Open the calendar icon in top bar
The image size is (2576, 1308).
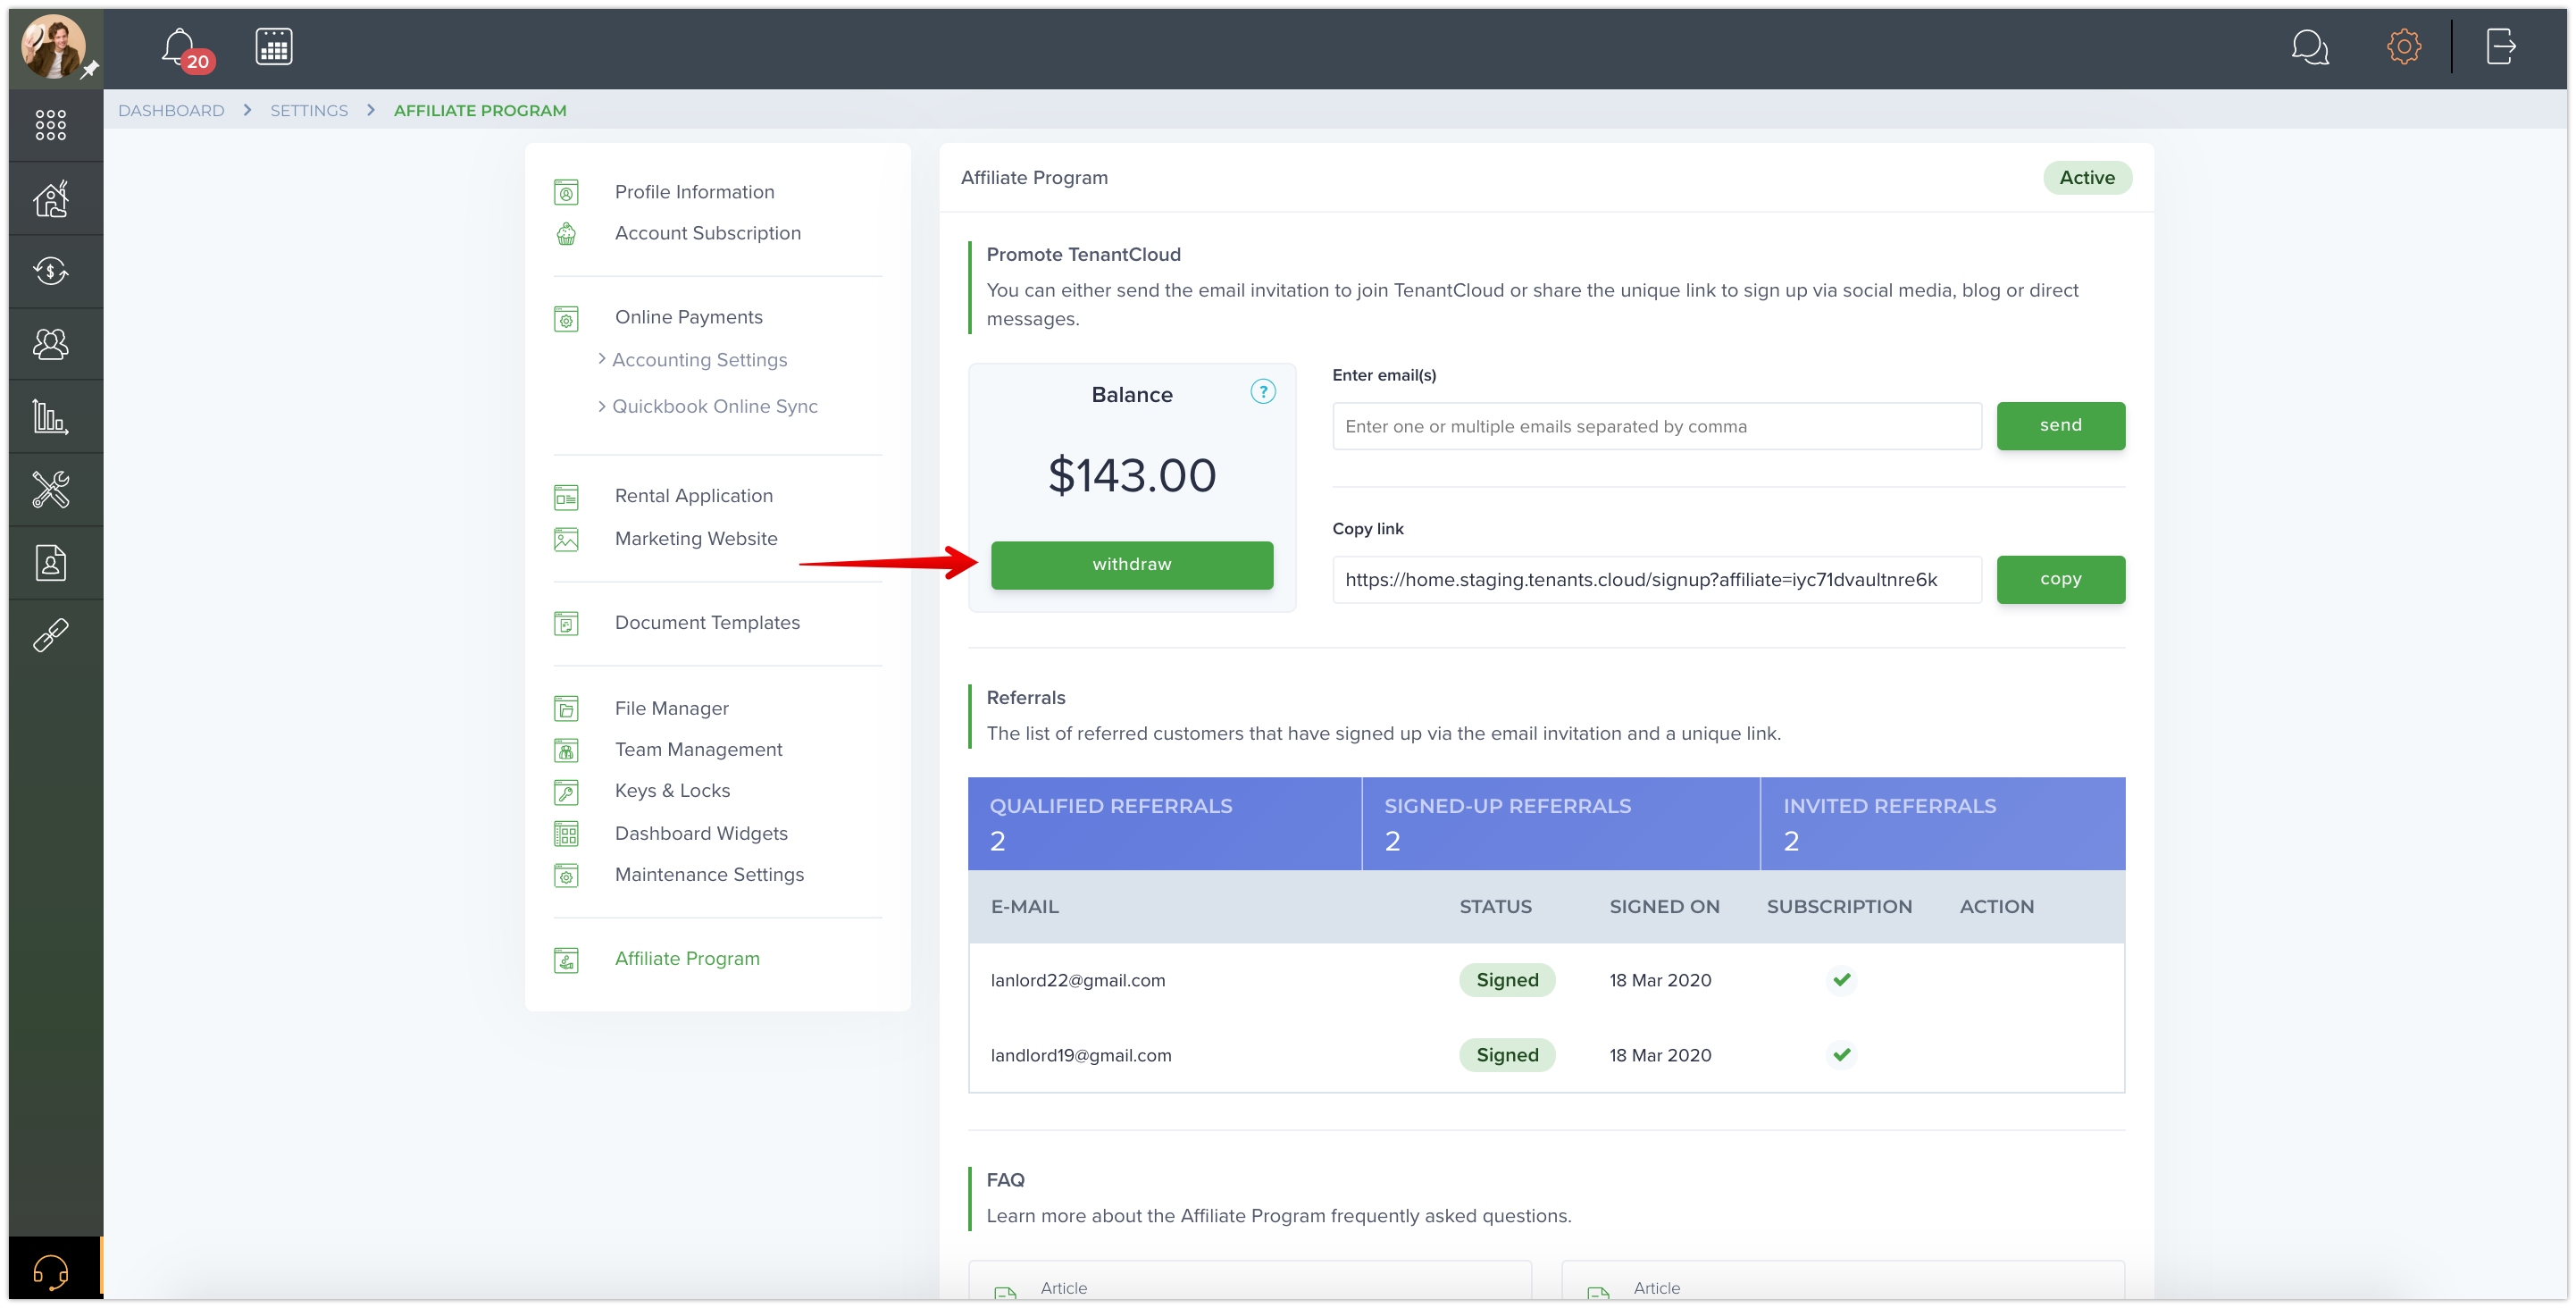click(273, 47)
